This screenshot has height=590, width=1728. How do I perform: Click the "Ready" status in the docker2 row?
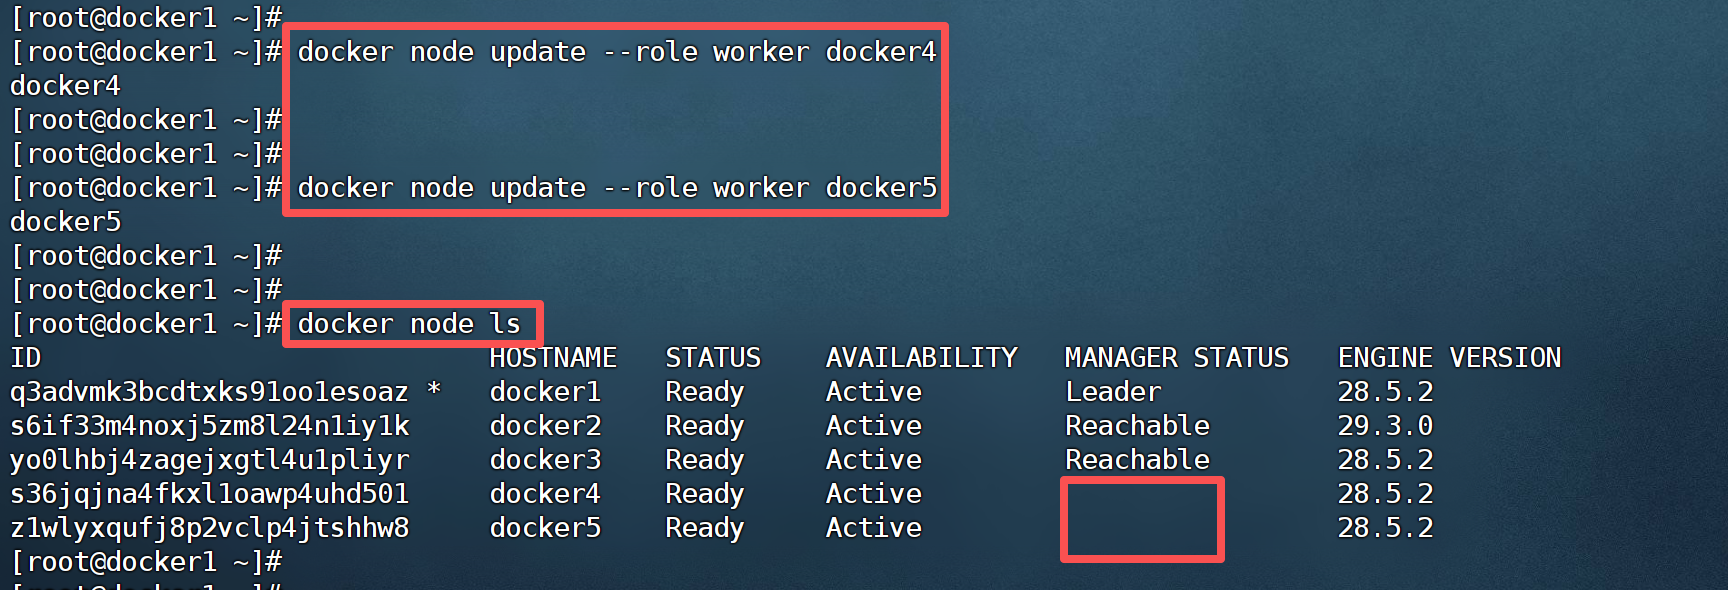pyautogui.click(x=705, y=427)
